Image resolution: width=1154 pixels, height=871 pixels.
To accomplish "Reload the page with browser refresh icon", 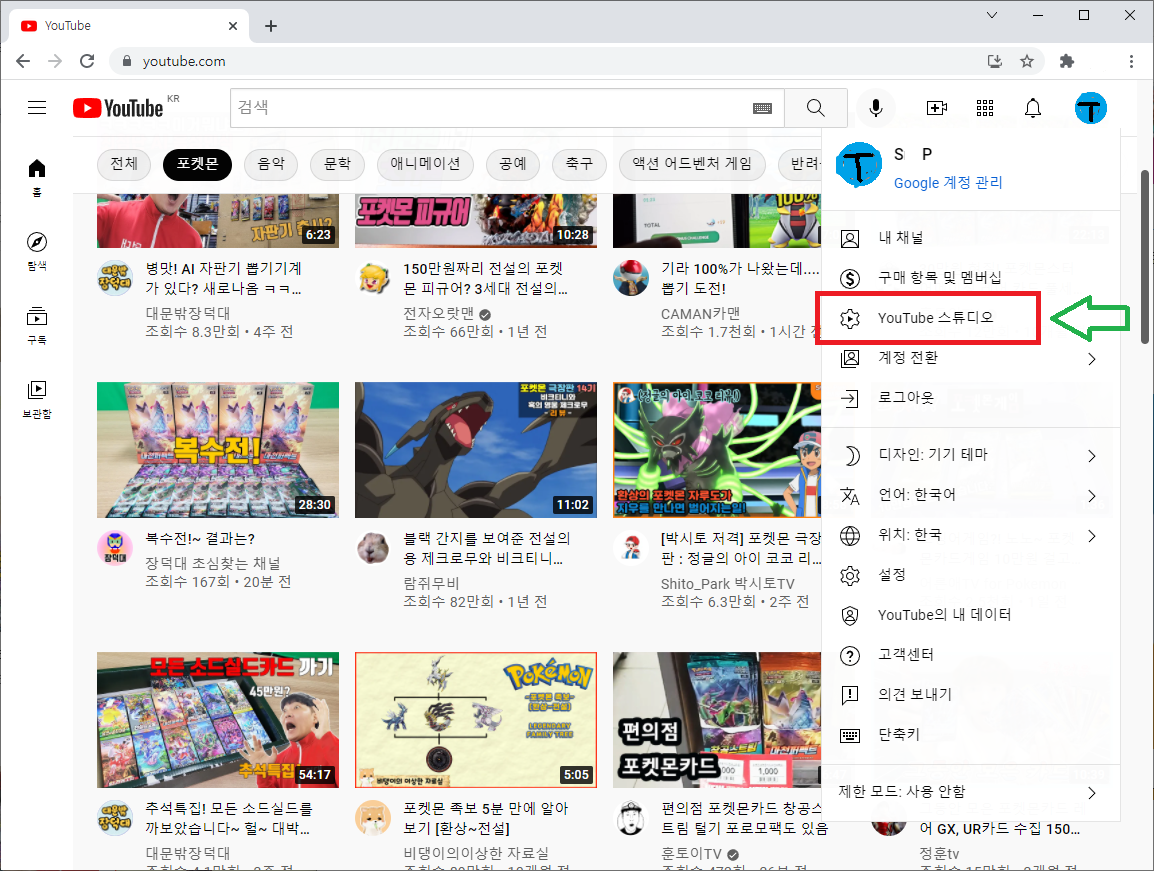I will pyautogui.click(x=87, y=61).
